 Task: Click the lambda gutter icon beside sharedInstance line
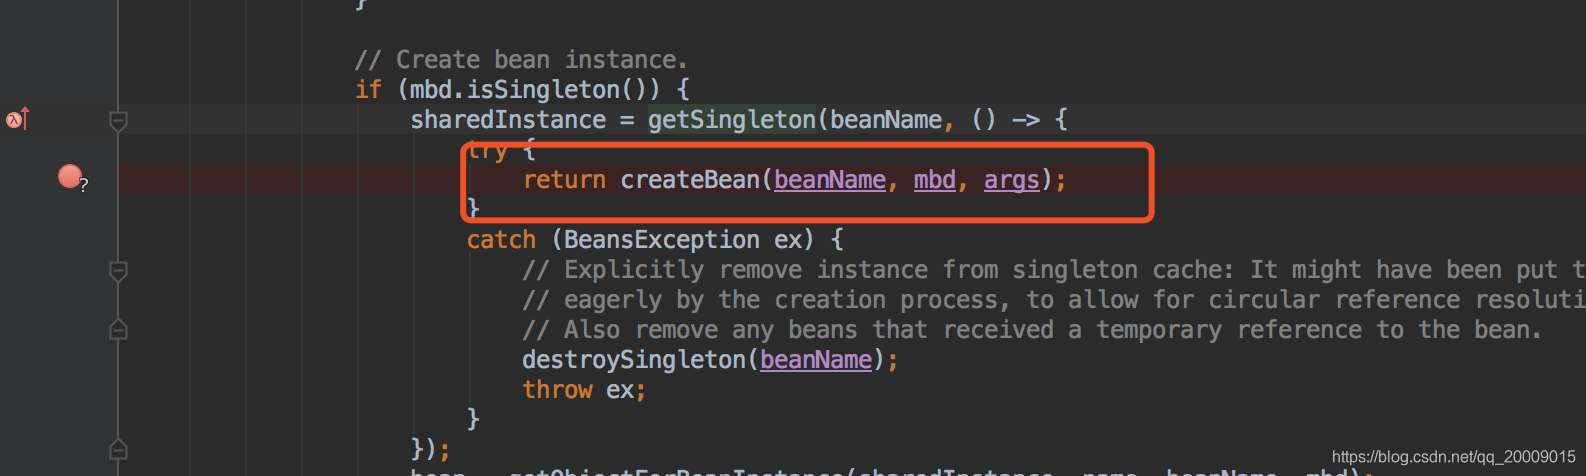pos(18,120)
